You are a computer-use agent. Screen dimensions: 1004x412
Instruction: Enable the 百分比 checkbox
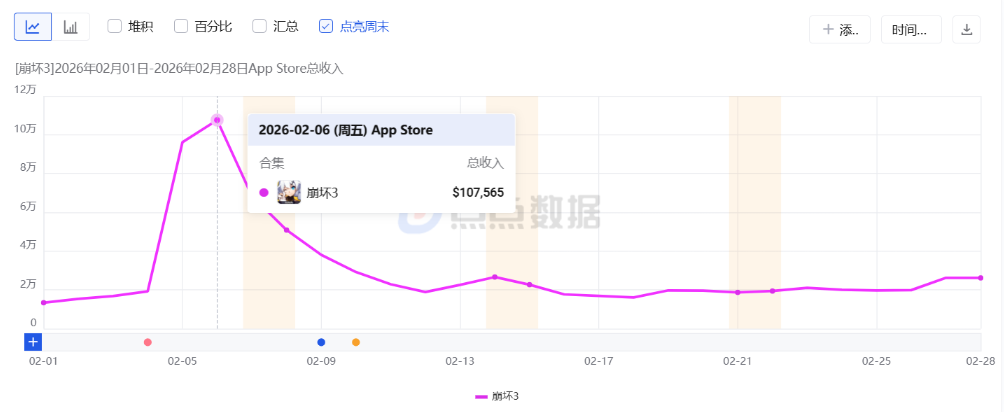pos(181,26)
